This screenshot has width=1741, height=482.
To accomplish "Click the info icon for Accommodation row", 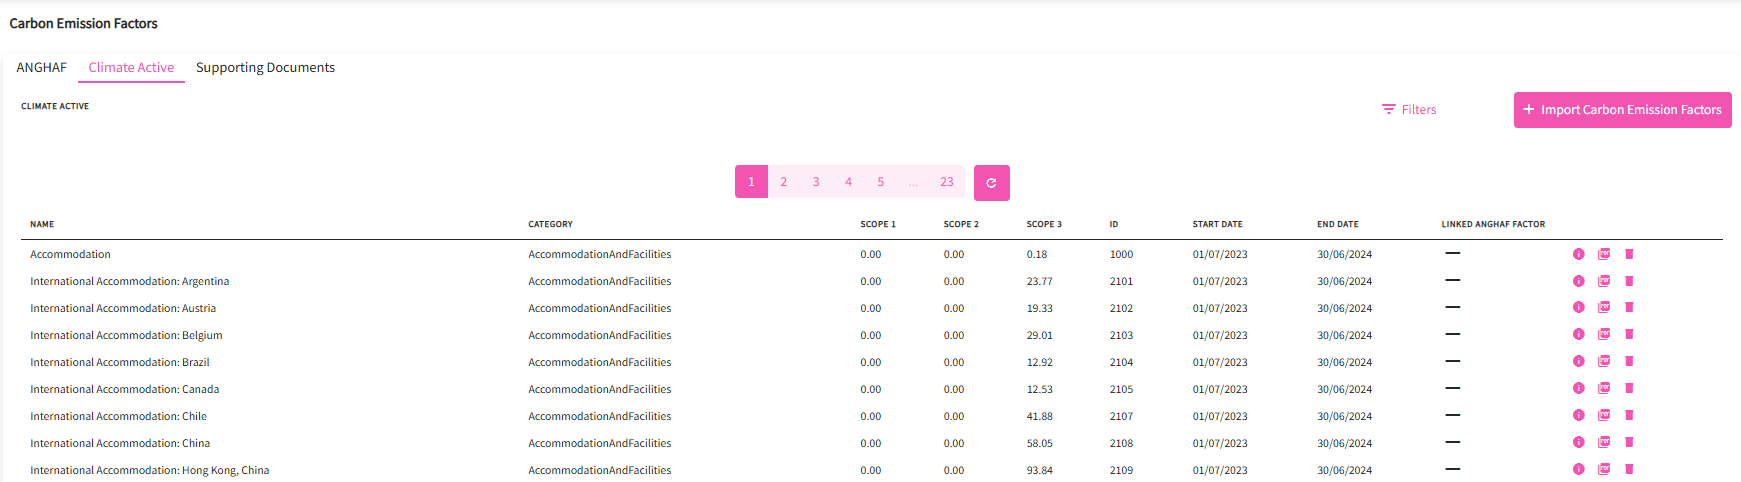I will pos(1578,254).
